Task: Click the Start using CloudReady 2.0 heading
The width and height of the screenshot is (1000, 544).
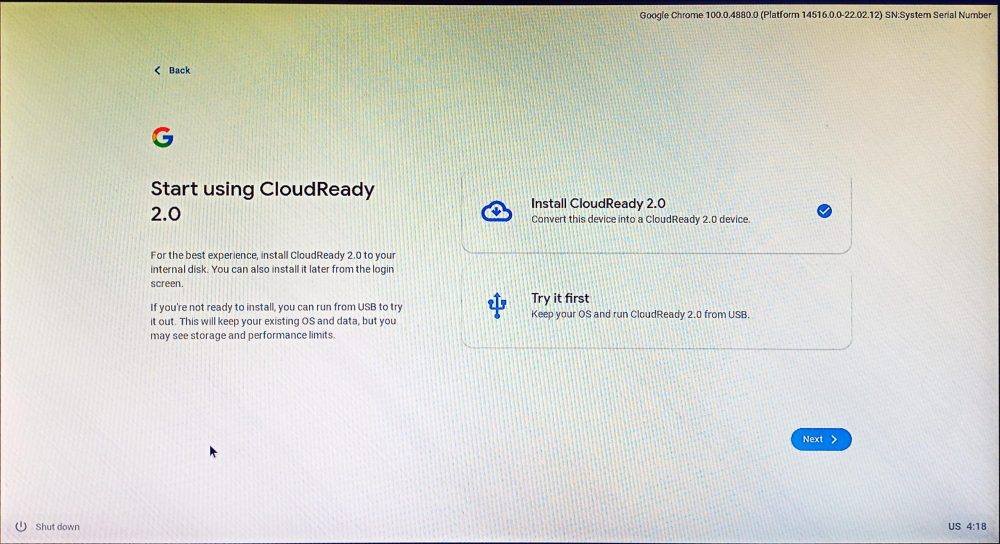Action: [x=263, y=202]
